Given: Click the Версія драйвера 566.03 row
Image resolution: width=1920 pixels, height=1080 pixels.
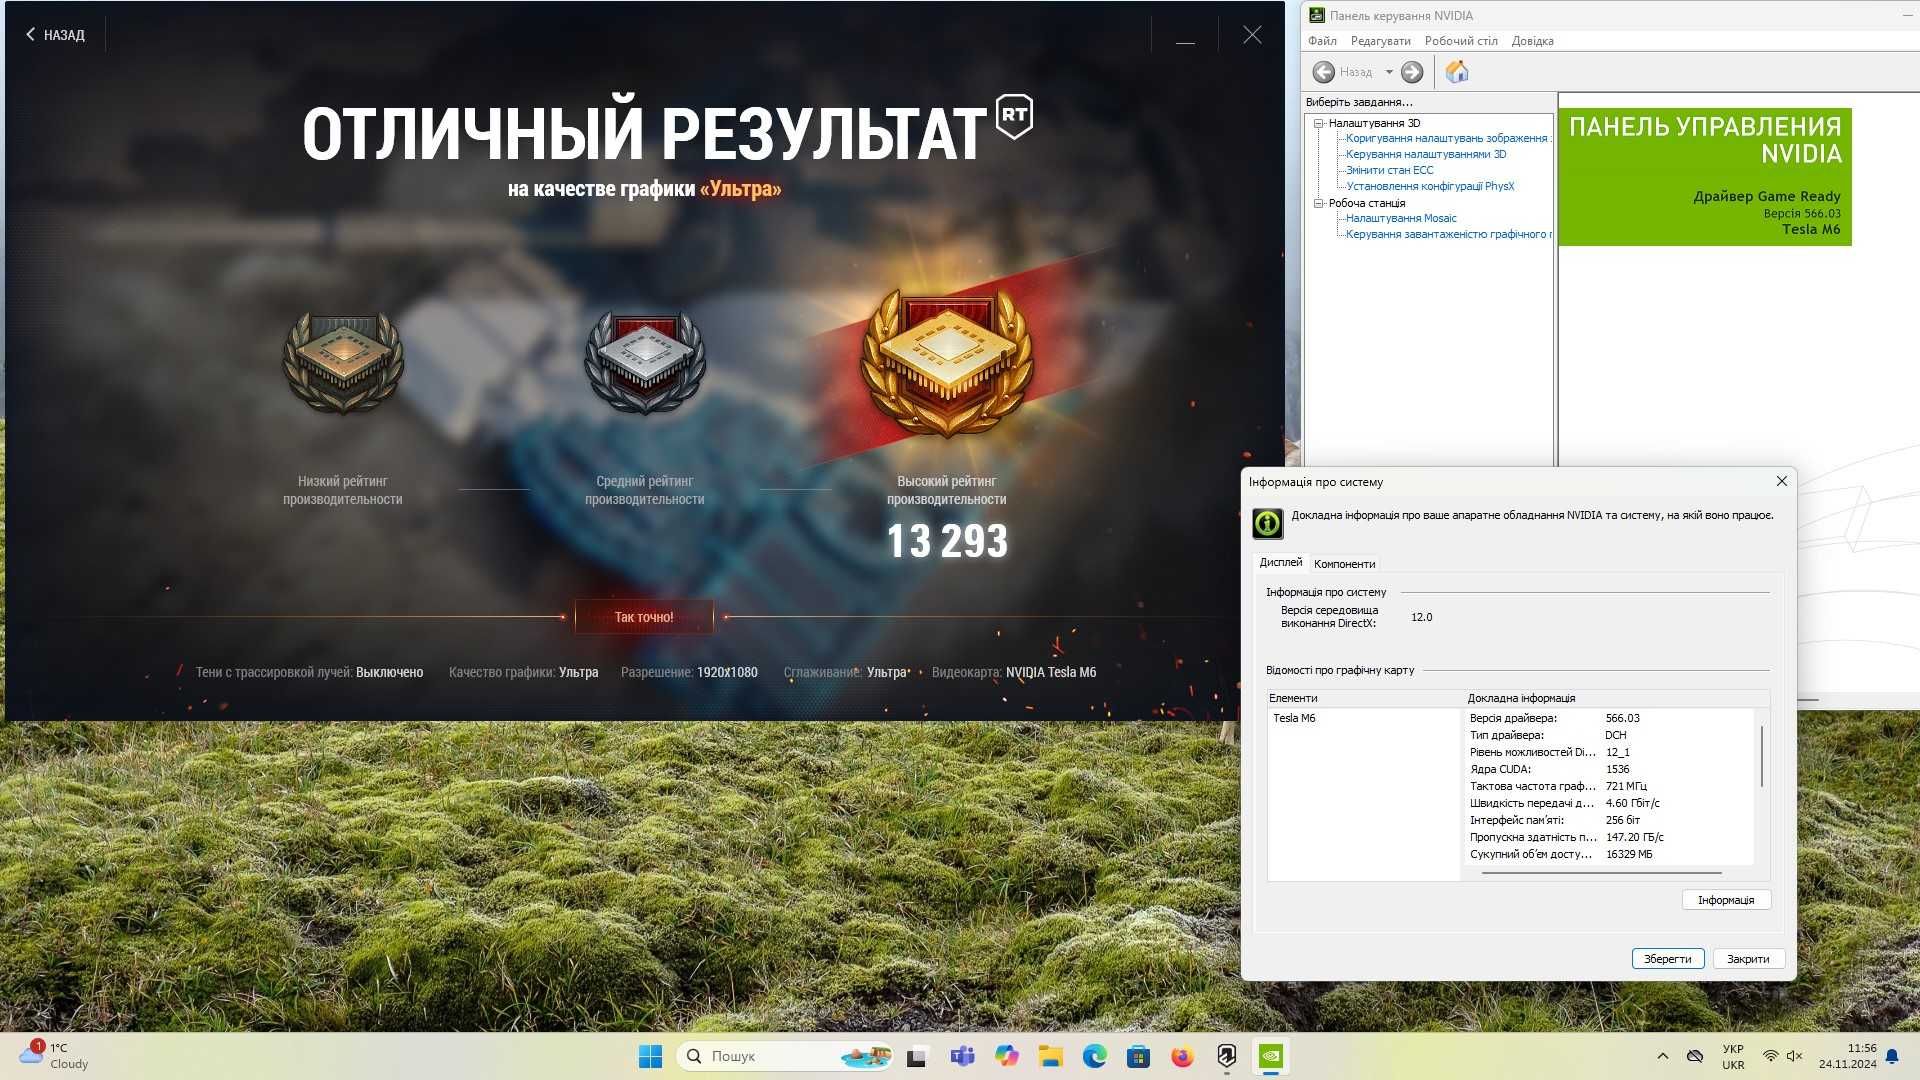Looking at the screenshot, I should pos(1608,718).
